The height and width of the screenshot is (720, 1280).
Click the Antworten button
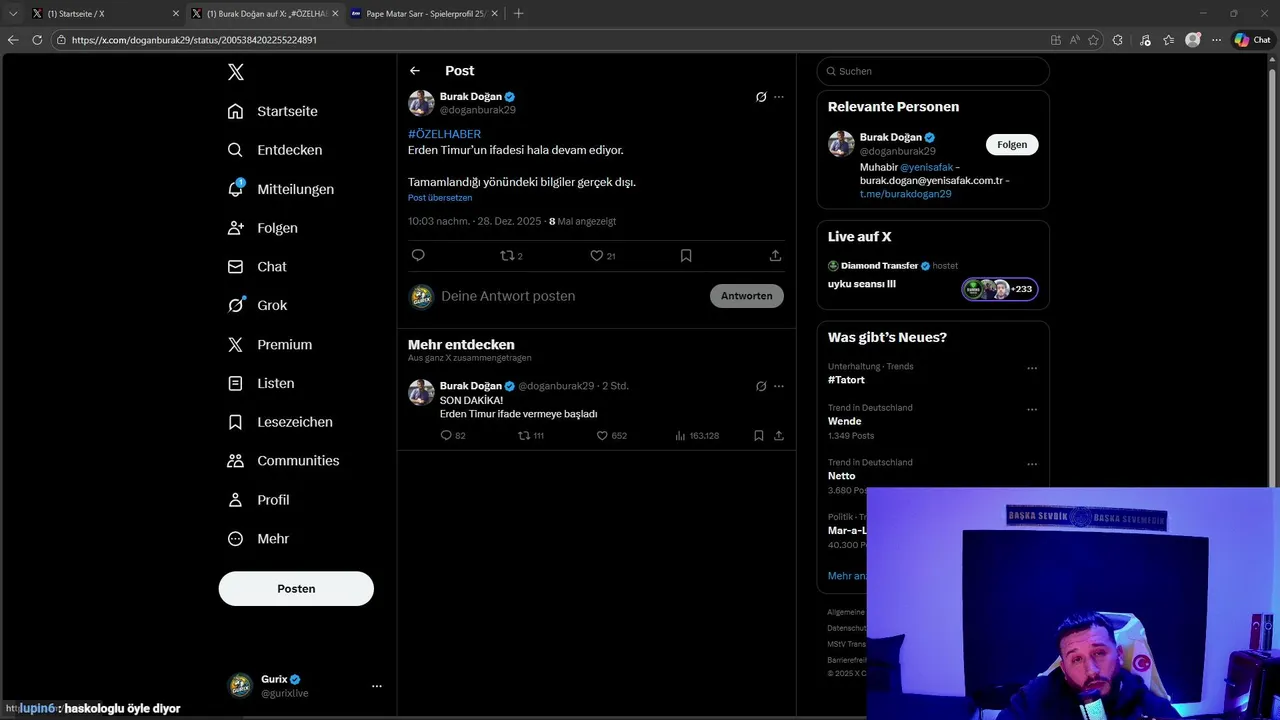click(x=747, y=296)
